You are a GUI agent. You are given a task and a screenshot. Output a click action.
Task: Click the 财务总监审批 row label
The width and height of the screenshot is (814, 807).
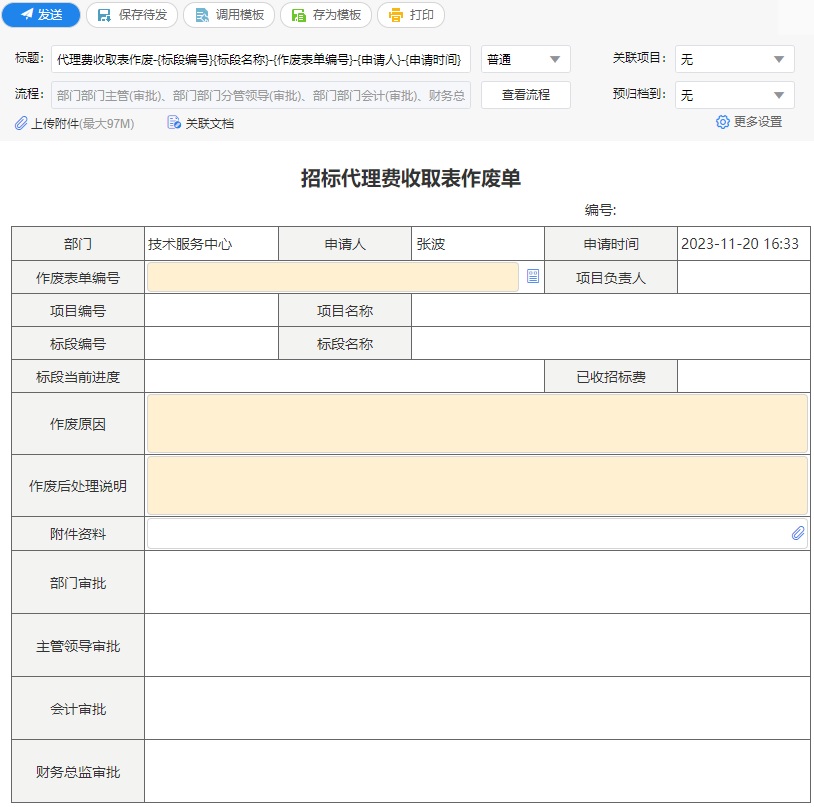pos(78,772)
